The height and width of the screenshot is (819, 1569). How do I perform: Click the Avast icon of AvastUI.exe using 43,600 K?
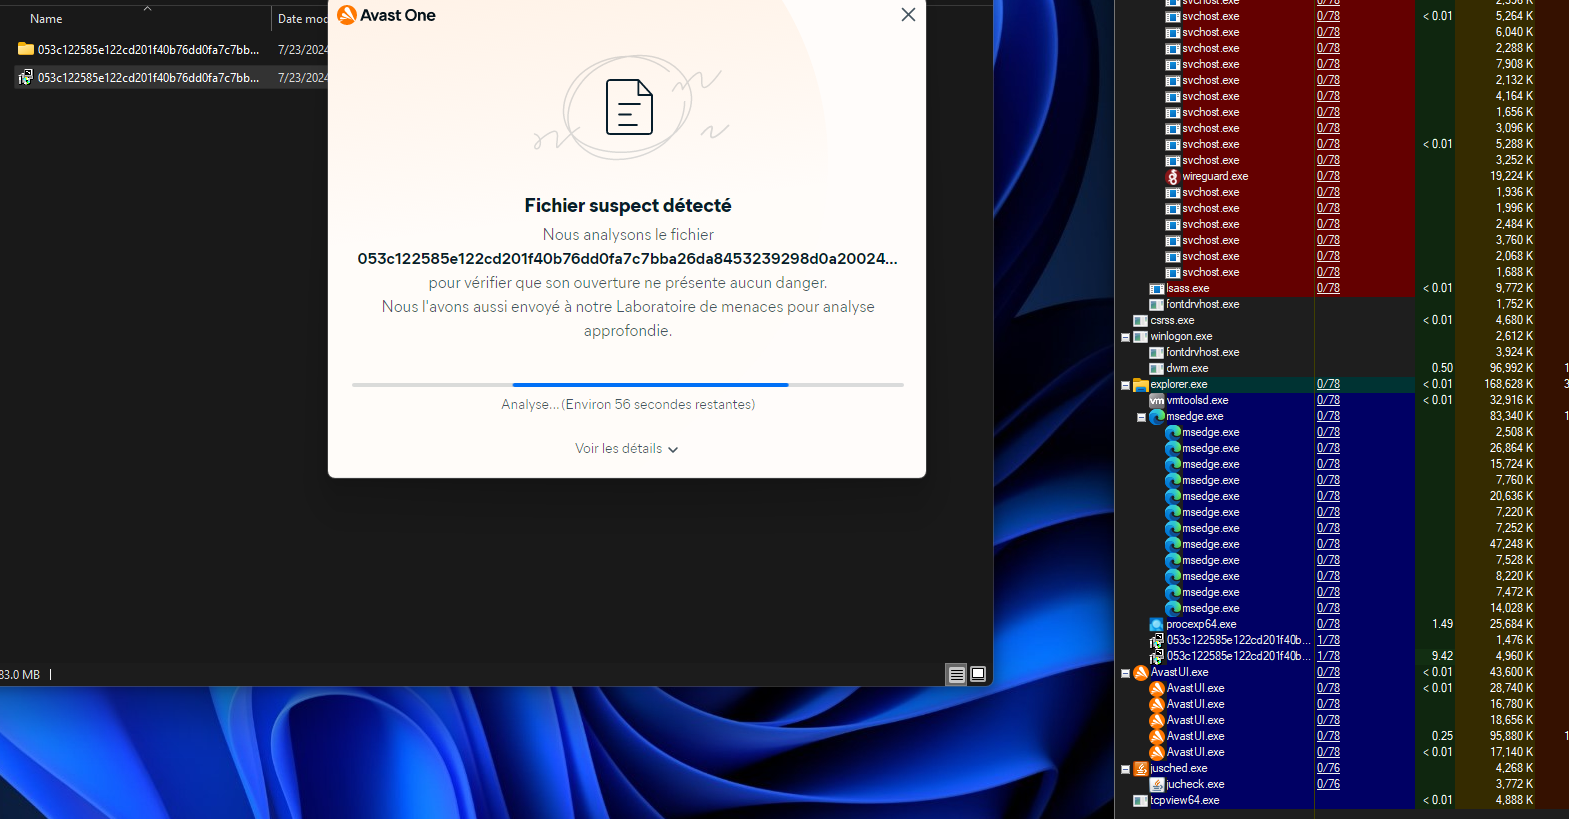1140,672
